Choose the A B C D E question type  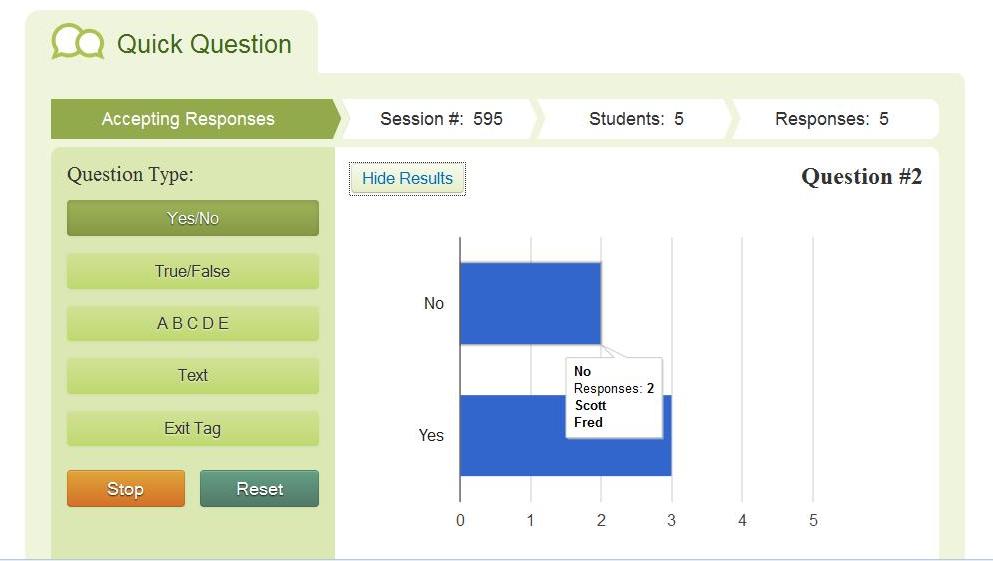click(193, 323)
